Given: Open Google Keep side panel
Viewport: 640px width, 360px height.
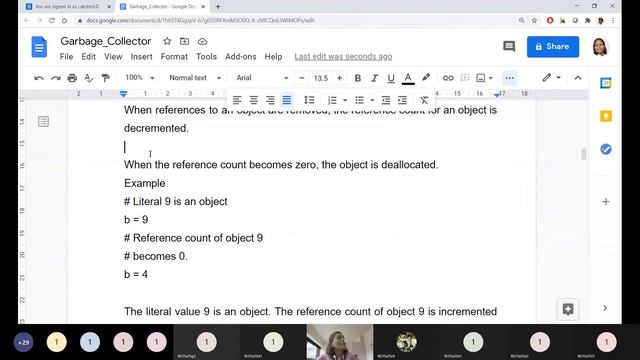Looking at the screenshot, I should tap(606, 116).
